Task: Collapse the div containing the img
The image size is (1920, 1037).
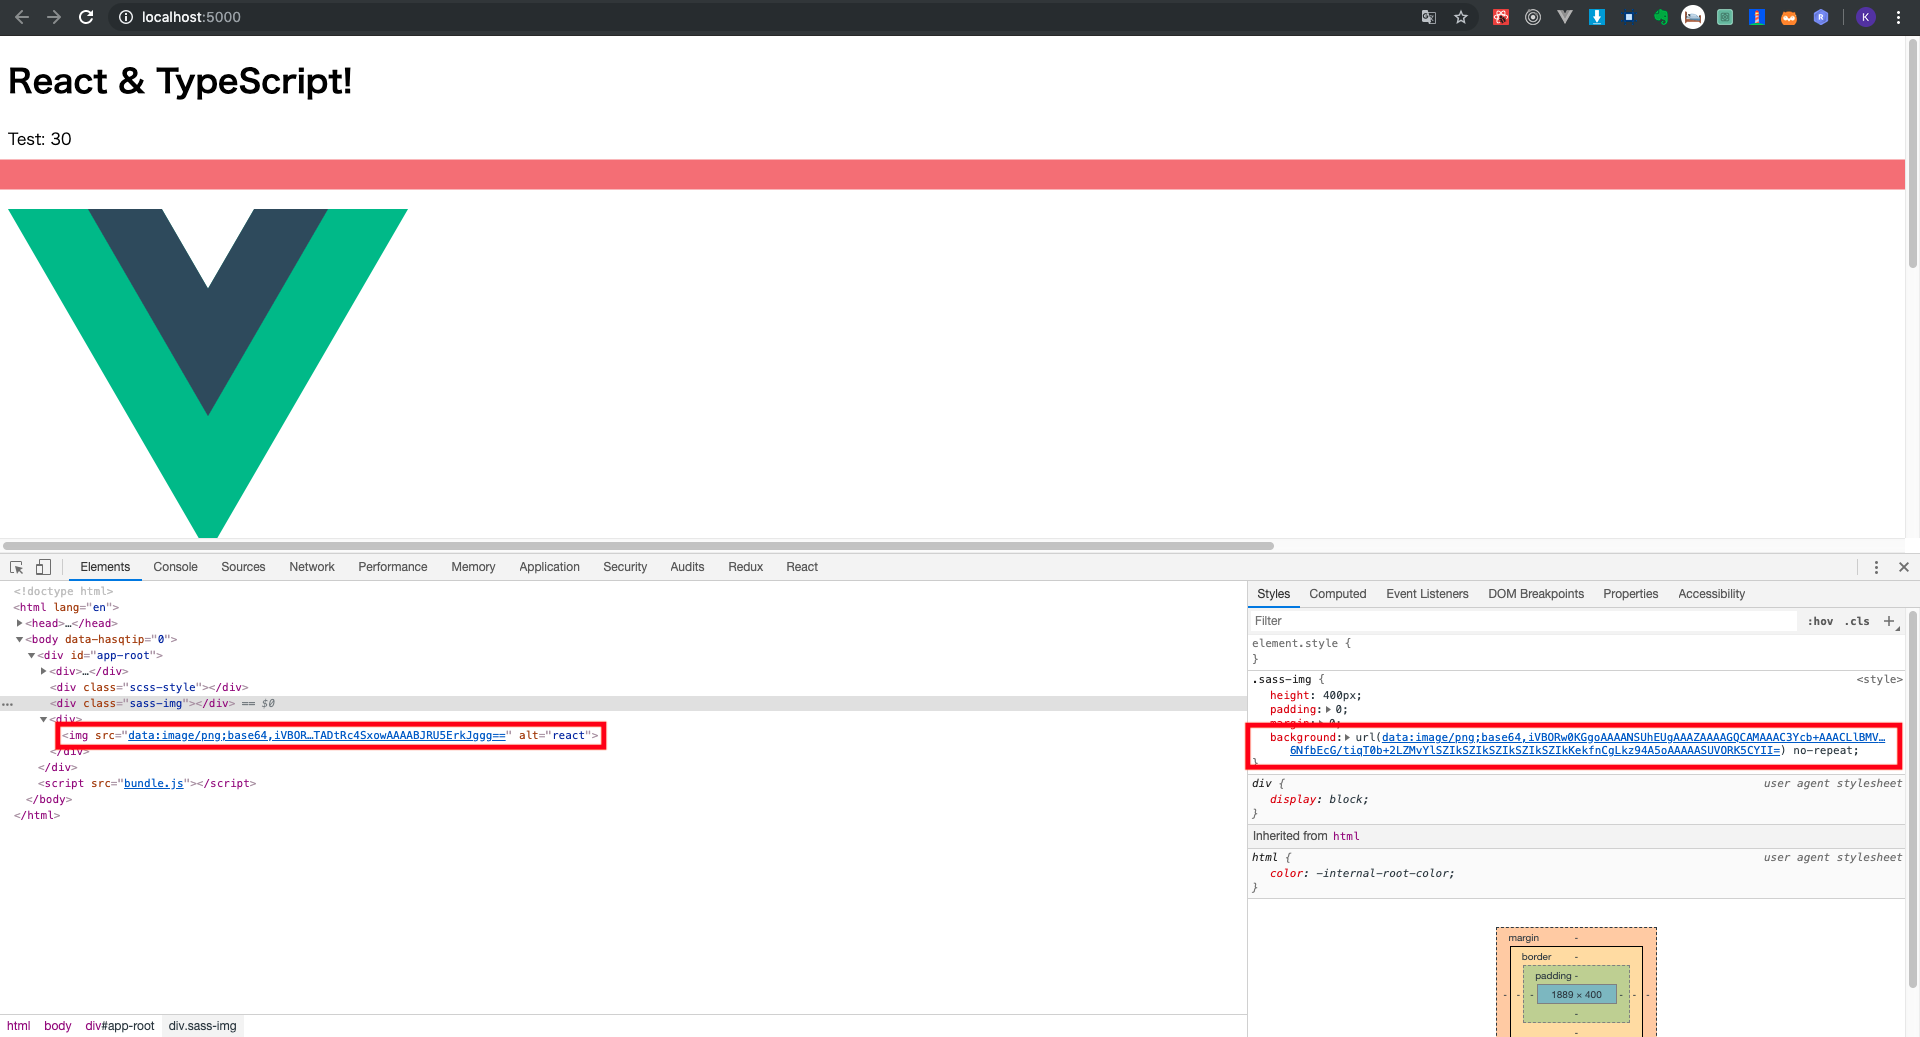Action: tap(43, 719)
